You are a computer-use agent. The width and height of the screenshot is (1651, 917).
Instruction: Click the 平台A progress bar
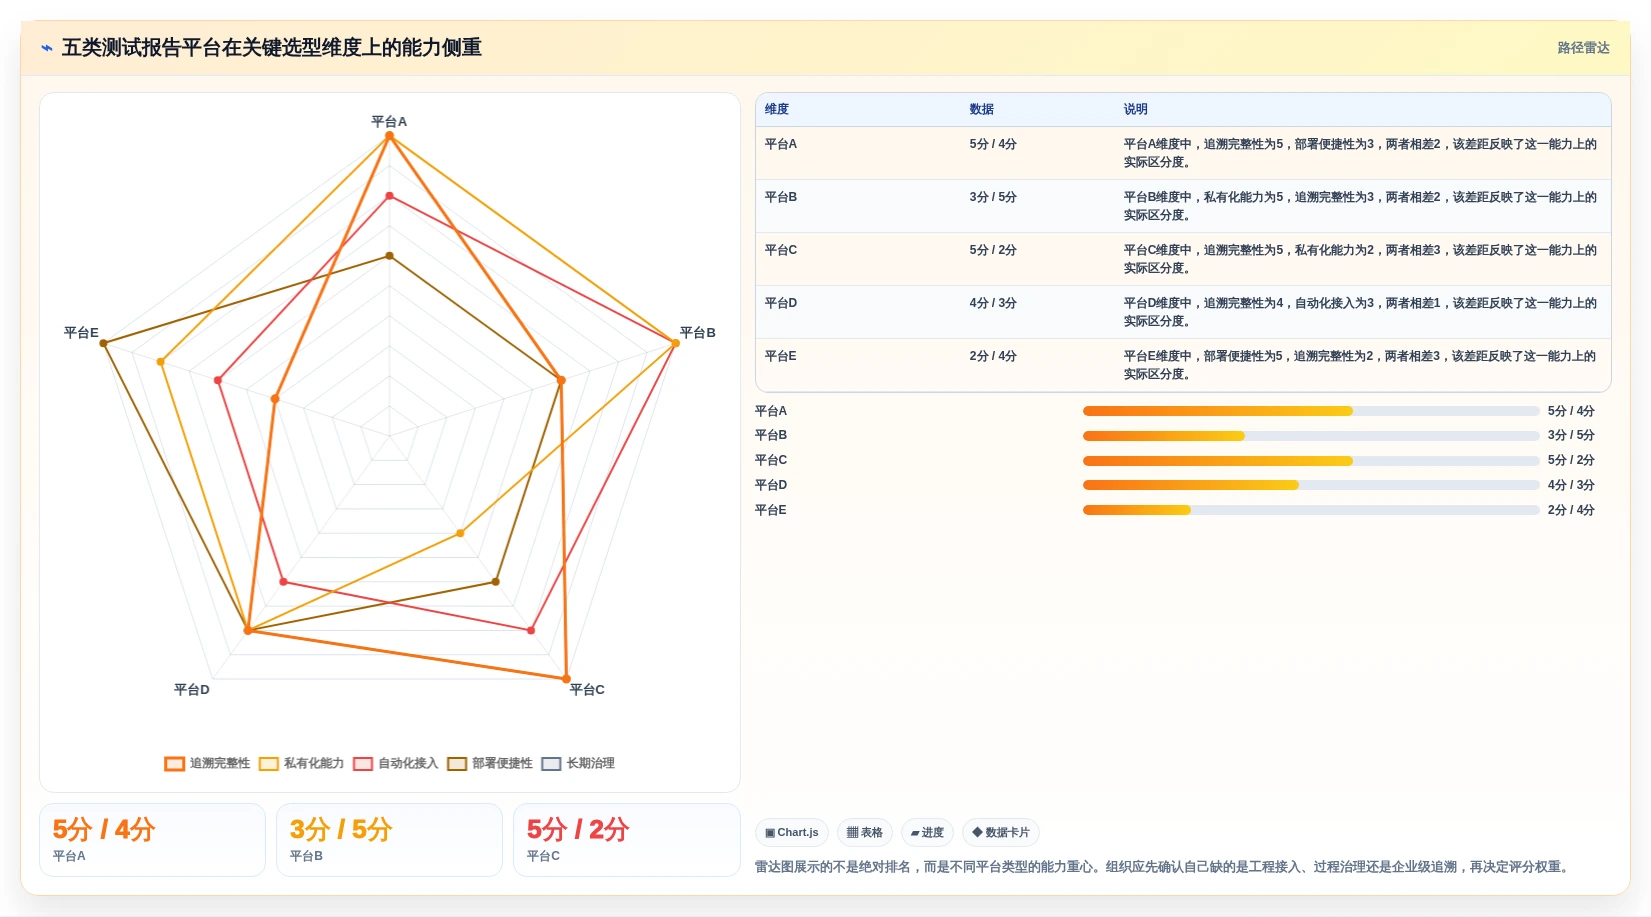click(x=1311, y=411)
